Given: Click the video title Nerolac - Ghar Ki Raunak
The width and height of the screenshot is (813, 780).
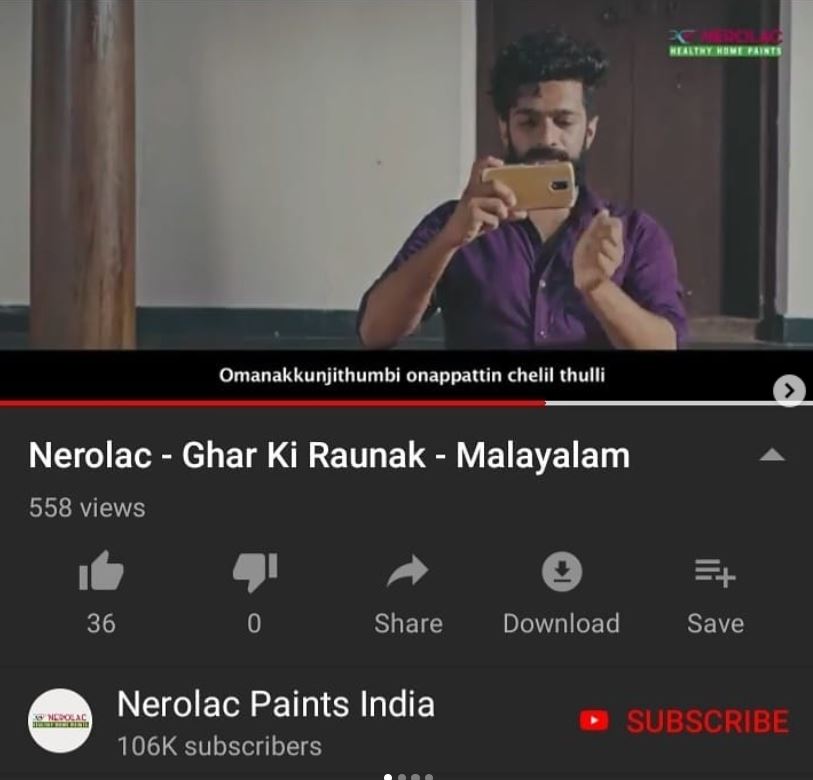Looking at the screenshot, I should [329, 455].
